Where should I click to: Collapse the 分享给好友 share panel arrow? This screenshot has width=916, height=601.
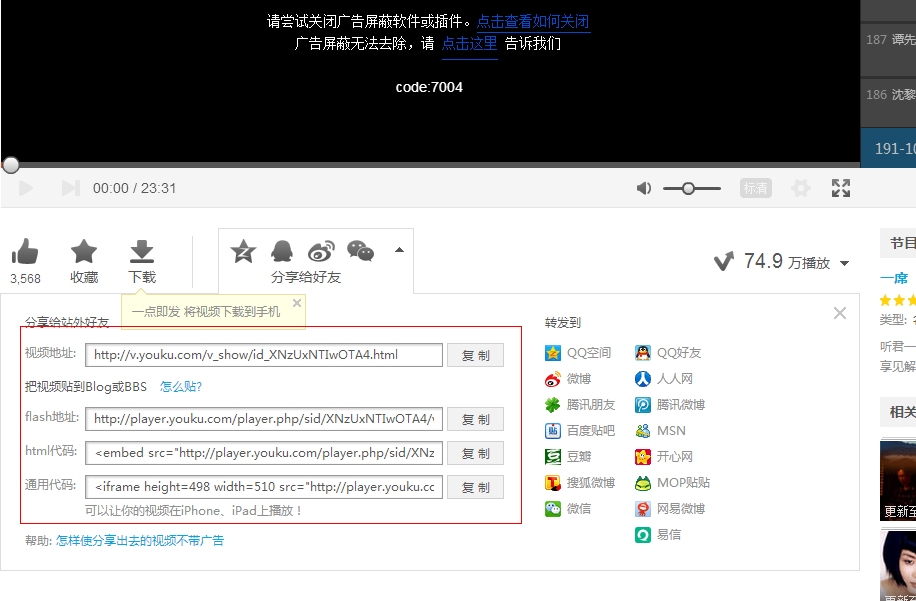pos(400,250)
